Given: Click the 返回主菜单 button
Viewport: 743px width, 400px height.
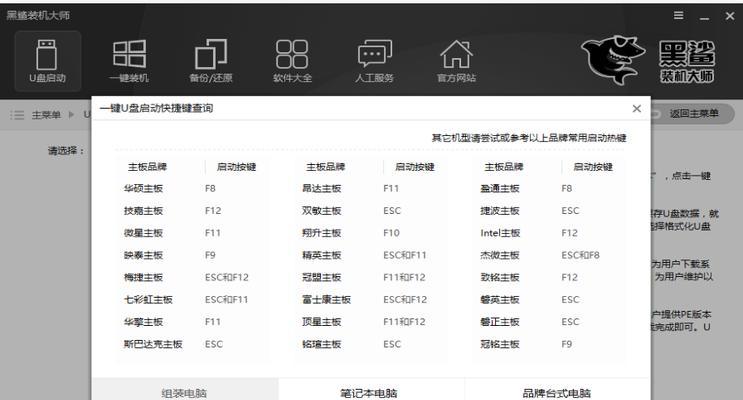Looking at the screenshot, I should [694, 114].
